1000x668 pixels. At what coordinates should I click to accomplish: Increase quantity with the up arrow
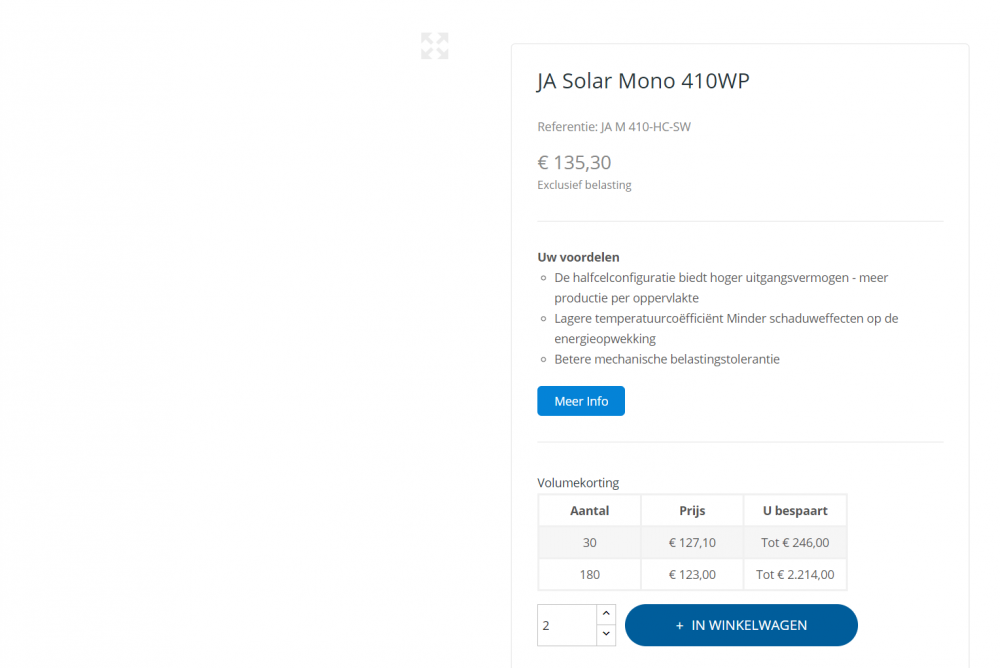(x=606, y=614)
